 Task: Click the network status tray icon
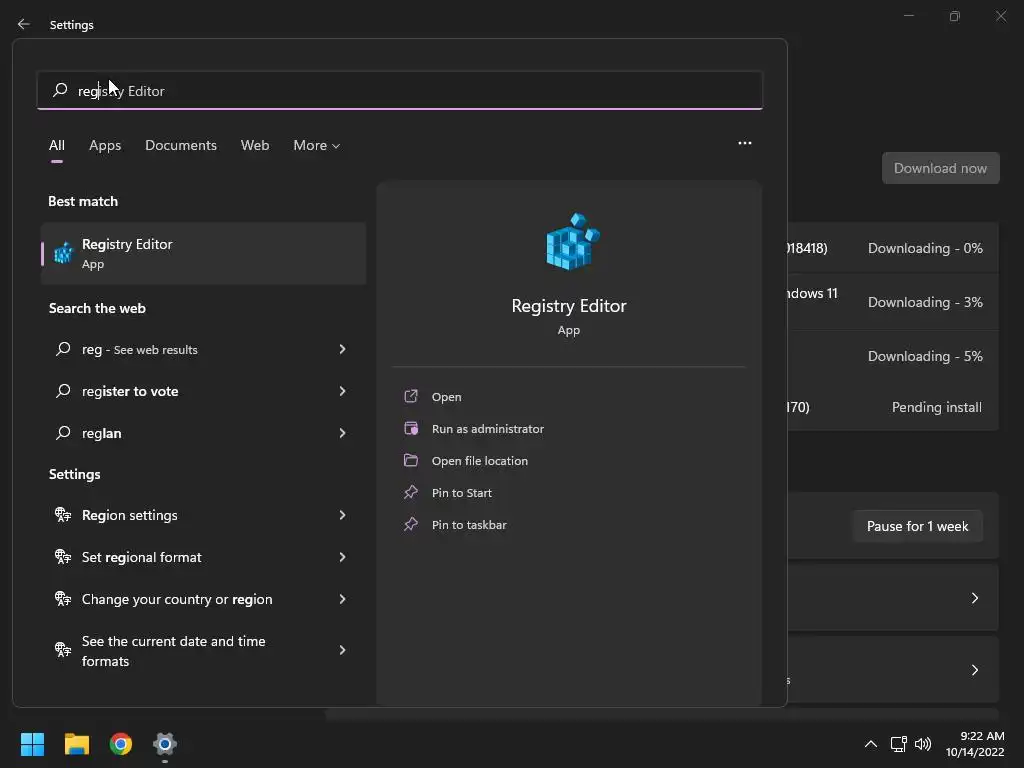pyautogui.click(x=899, y=744)
